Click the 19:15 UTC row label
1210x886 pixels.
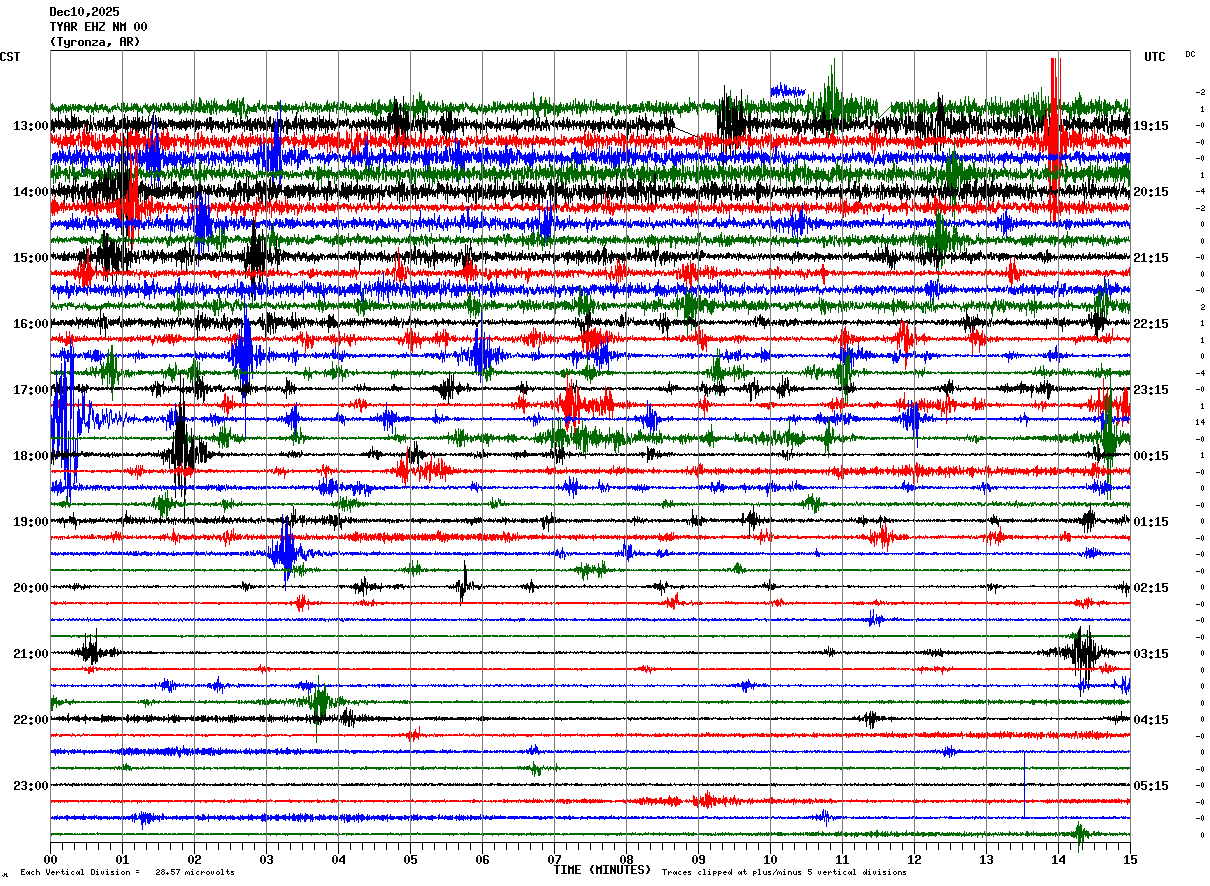click(1151, 126)
